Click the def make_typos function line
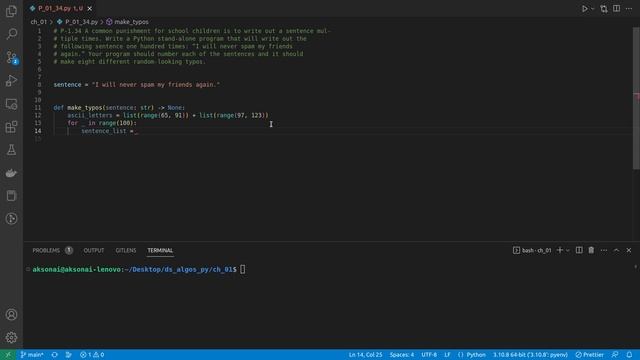Screen dimensions: 640x360 119,108
